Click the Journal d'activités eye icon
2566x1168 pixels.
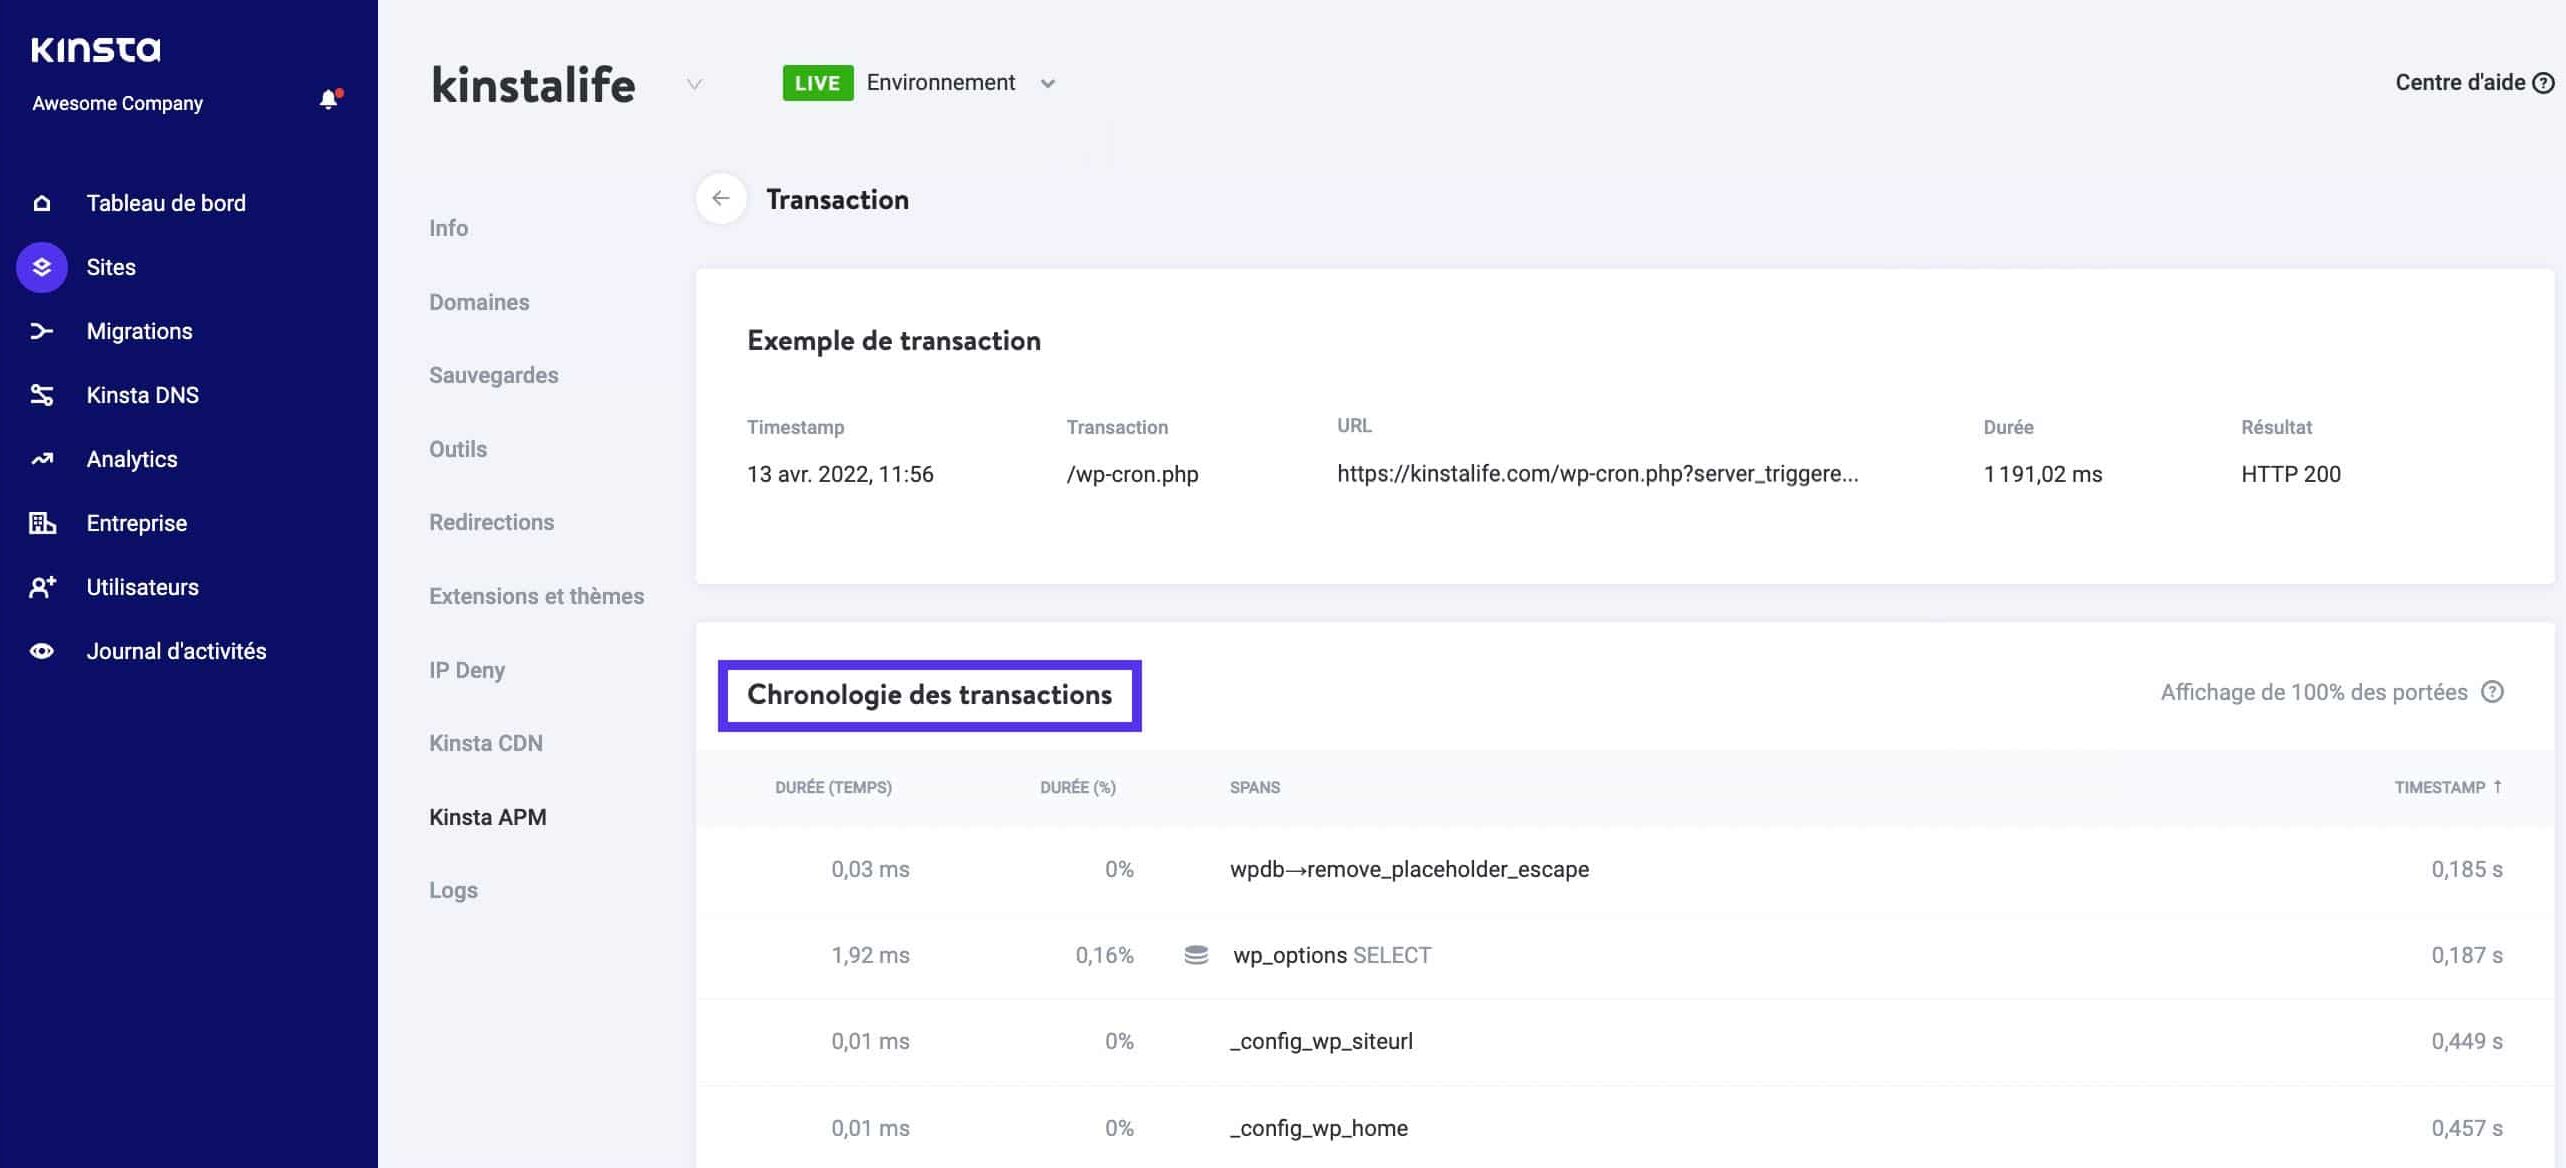pos(42,651)
